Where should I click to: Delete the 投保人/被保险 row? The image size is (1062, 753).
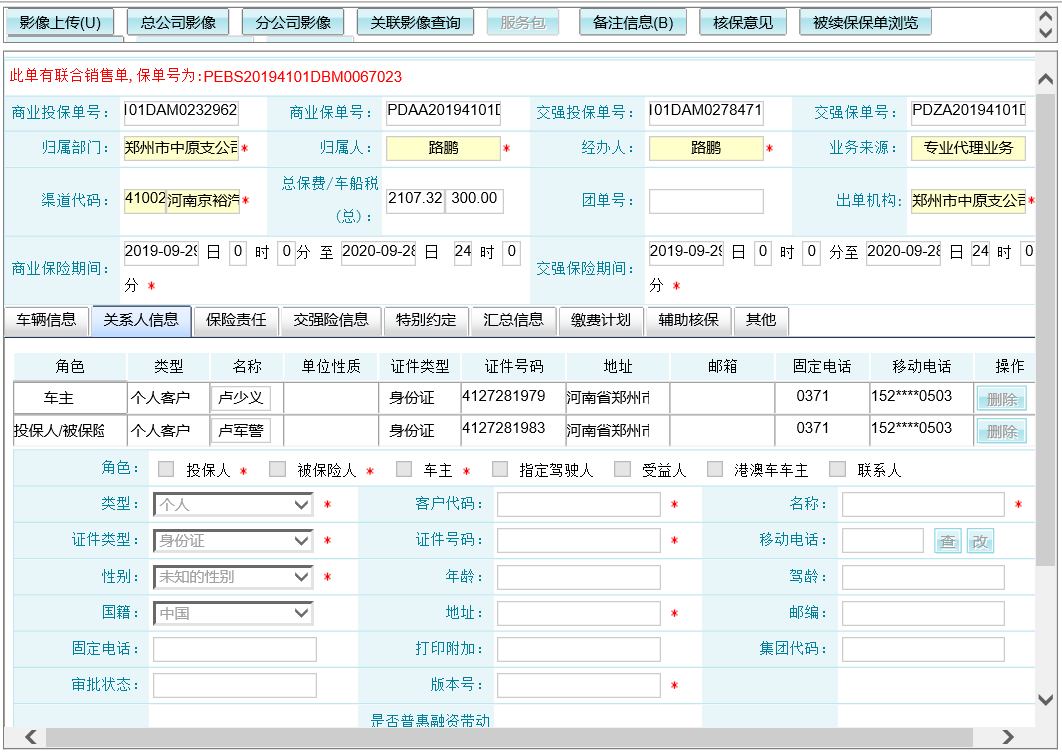coord(1001,431)
